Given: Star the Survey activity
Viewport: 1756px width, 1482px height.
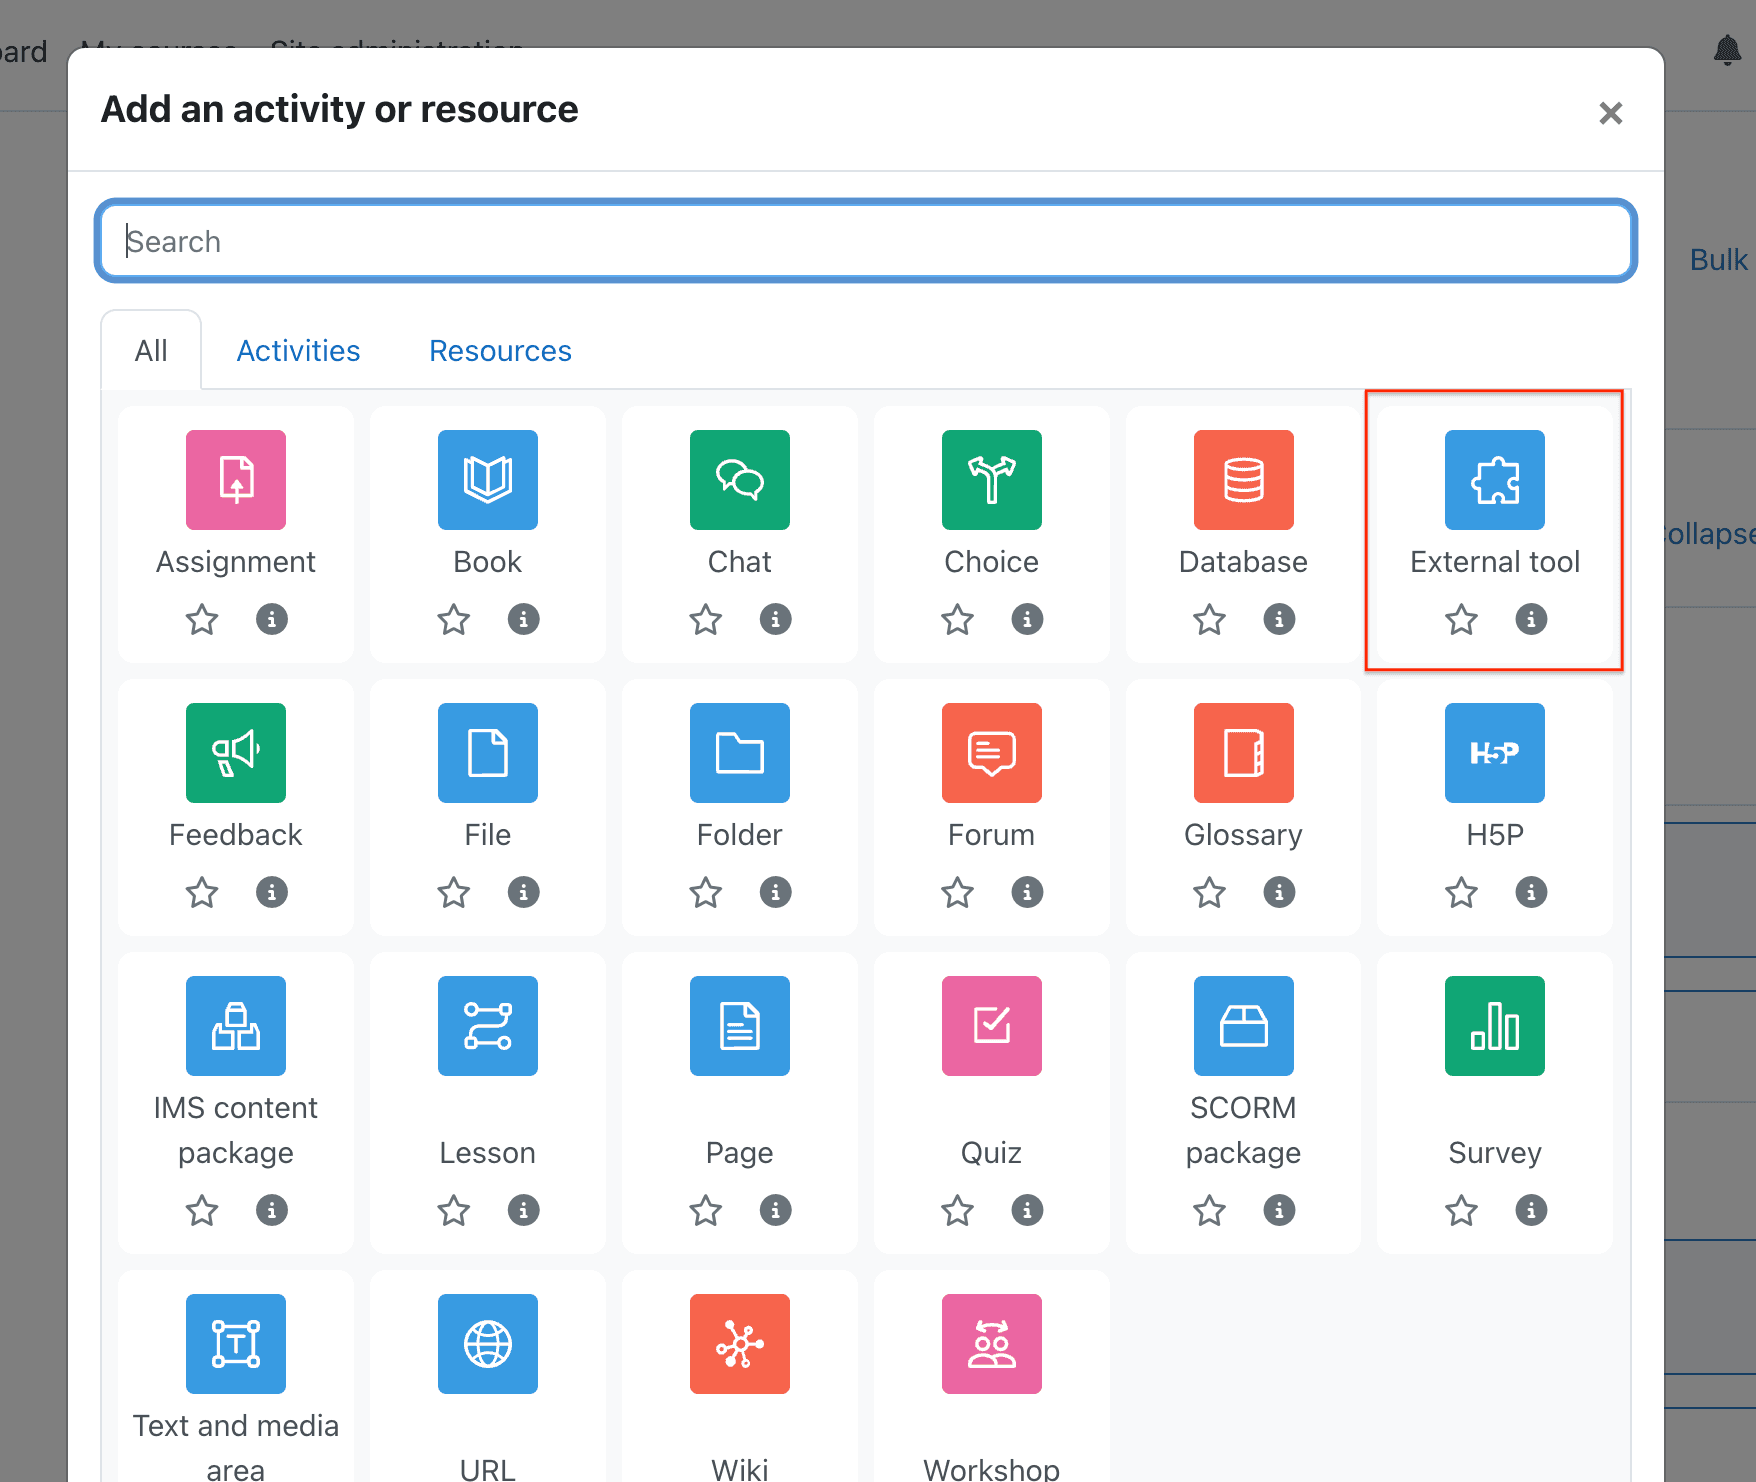Looking at the screenshot, I should [x=1461, y=1210].
